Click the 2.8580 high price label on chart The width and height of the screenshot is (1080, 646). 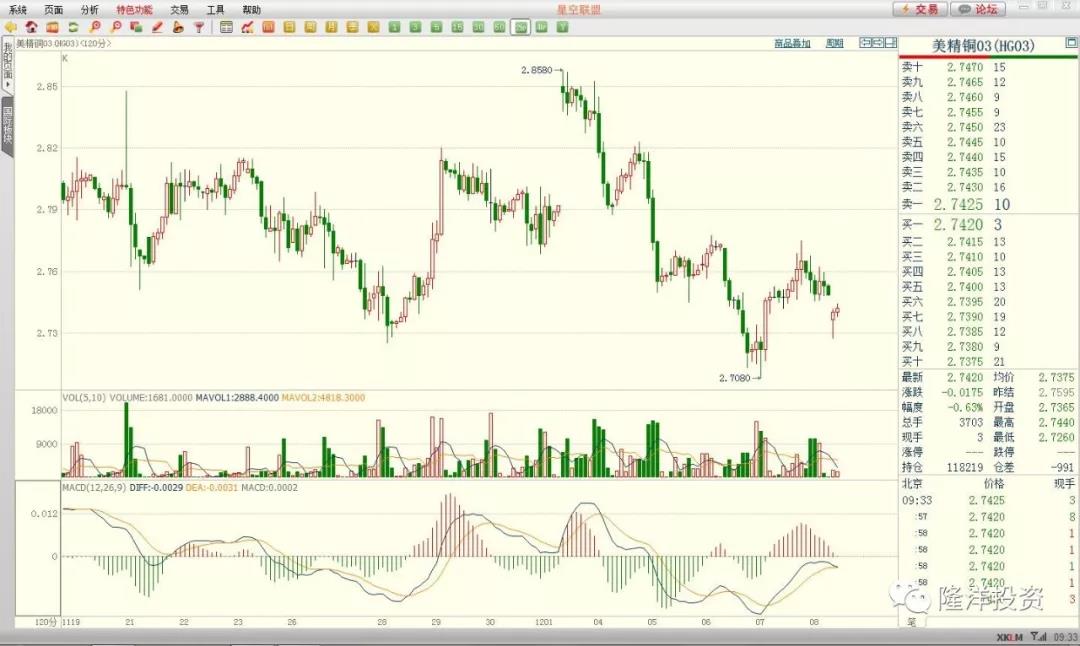537,70
